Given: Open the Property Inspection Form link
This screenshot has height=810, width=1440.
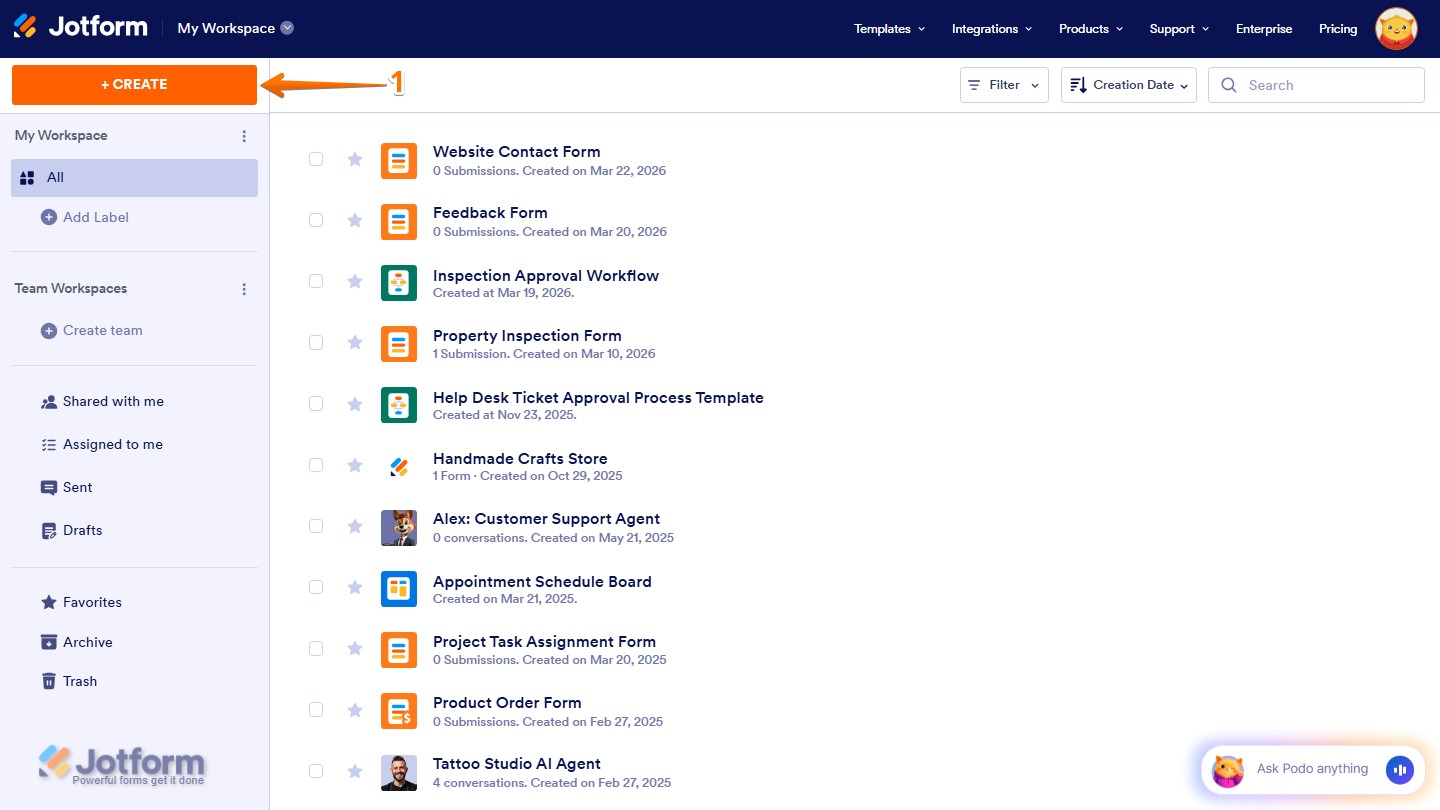Looking at the screenshot, I should tap(527, 335).
